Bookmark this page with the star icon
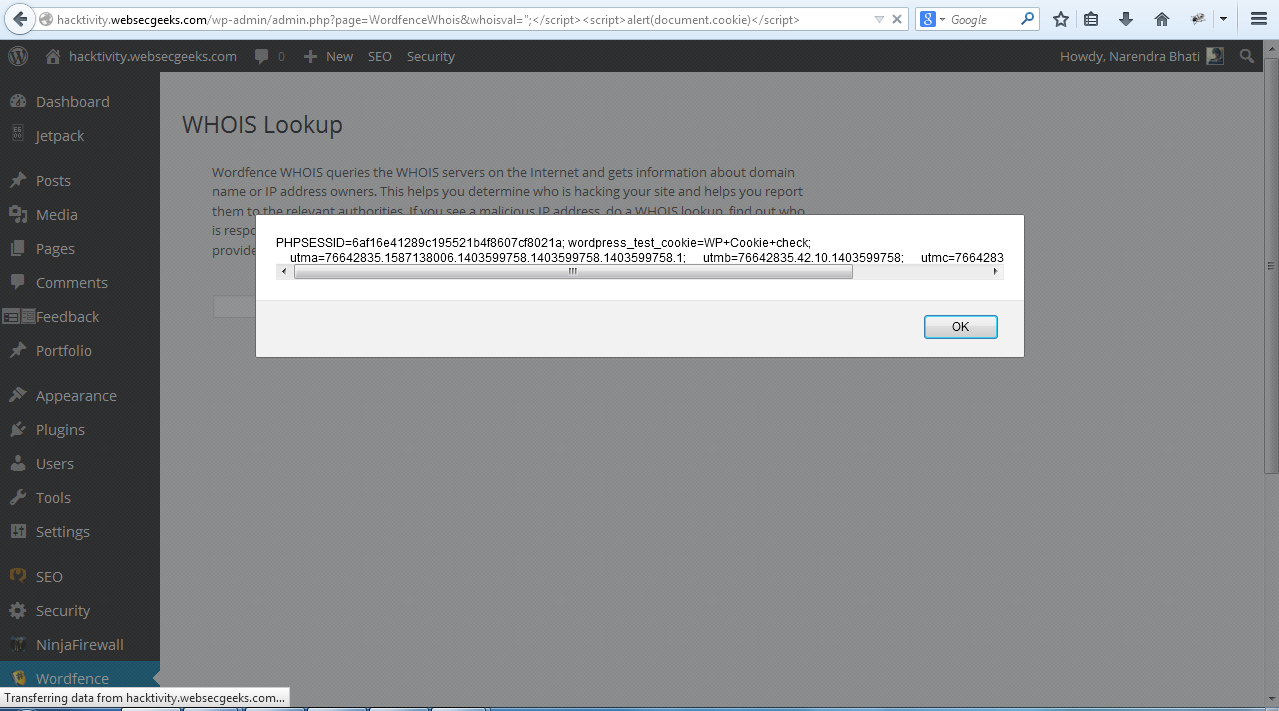This screenshot has width=1279, height=711. 1061,19
